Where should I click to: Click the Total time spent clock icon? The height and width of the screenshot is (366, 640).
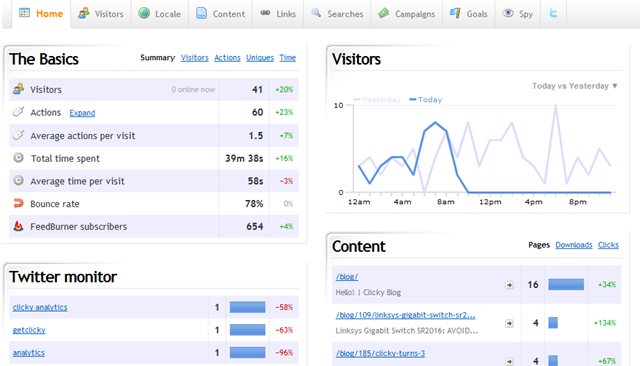coord(18,157)
